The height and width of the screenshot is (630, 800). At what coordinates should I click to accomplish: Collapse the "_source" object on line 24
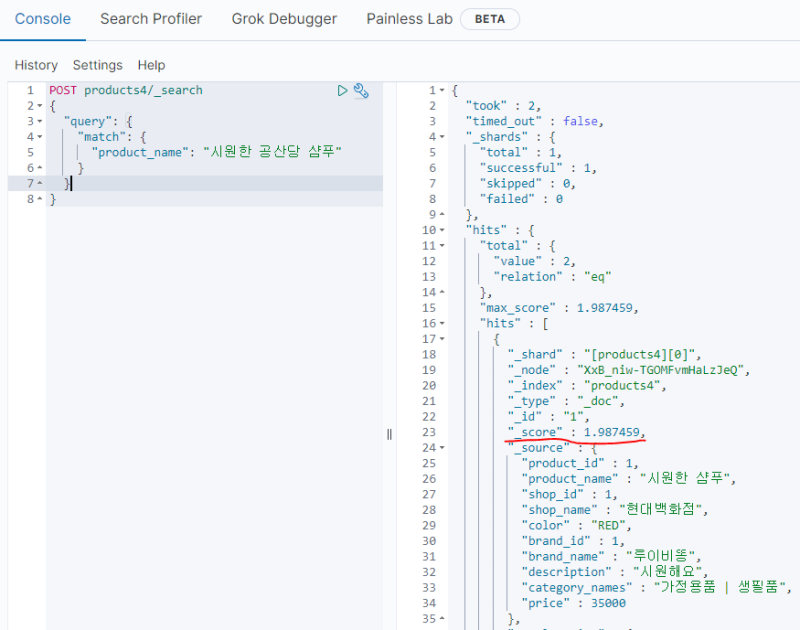442,448
